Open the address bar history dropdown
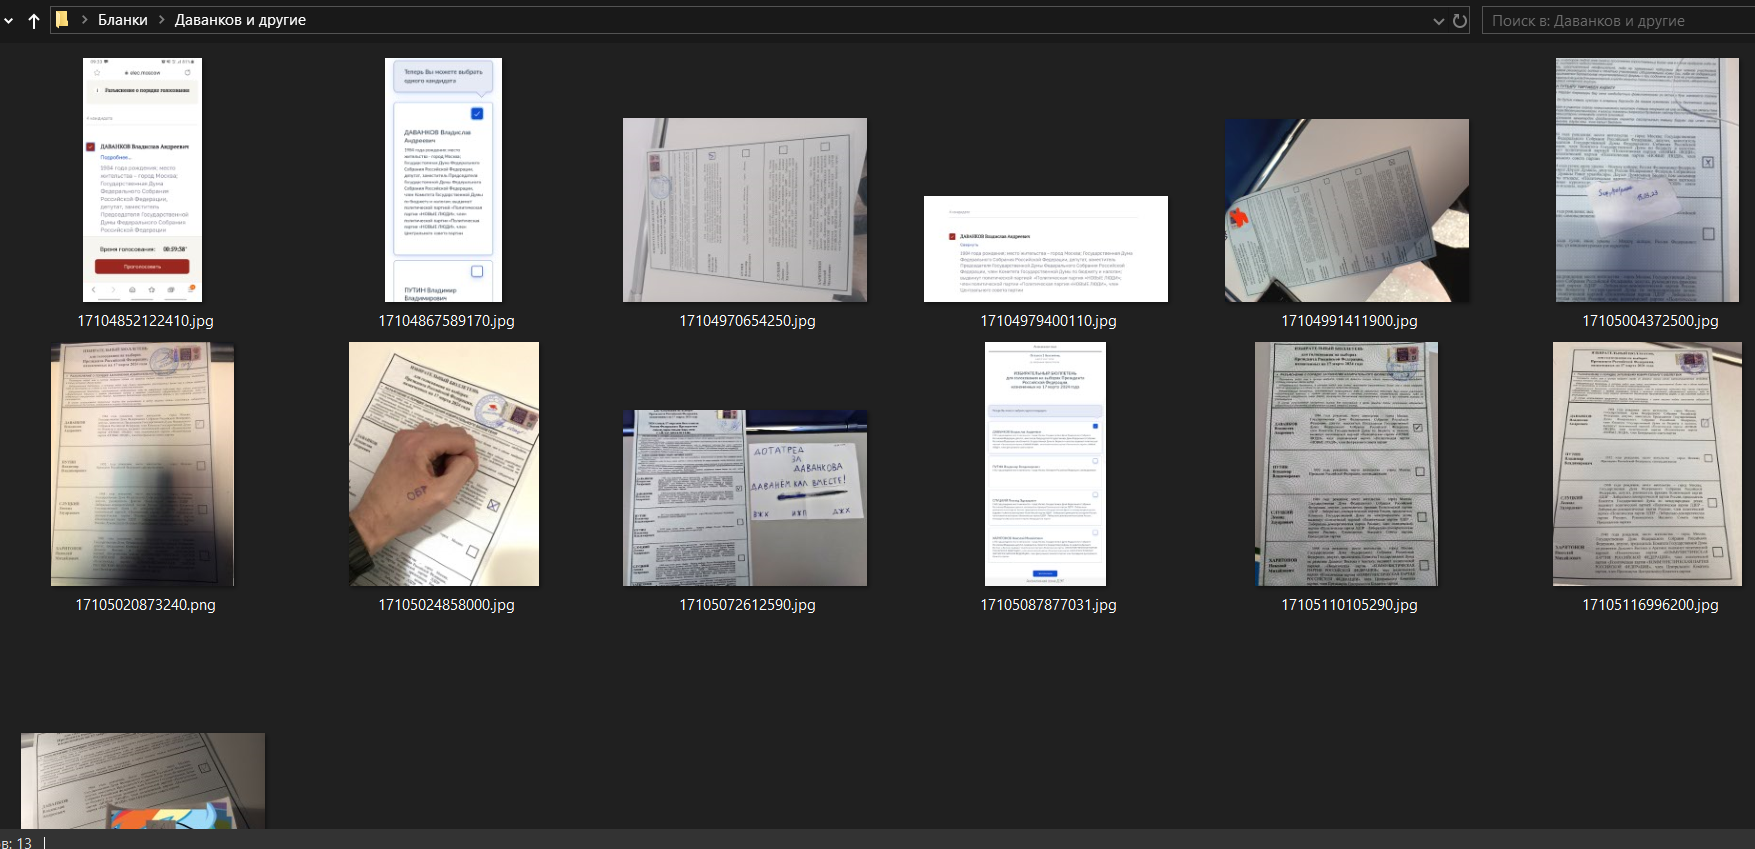Image resolution: width=1755 pixels, height=849 pixels. pos(1438,21)
